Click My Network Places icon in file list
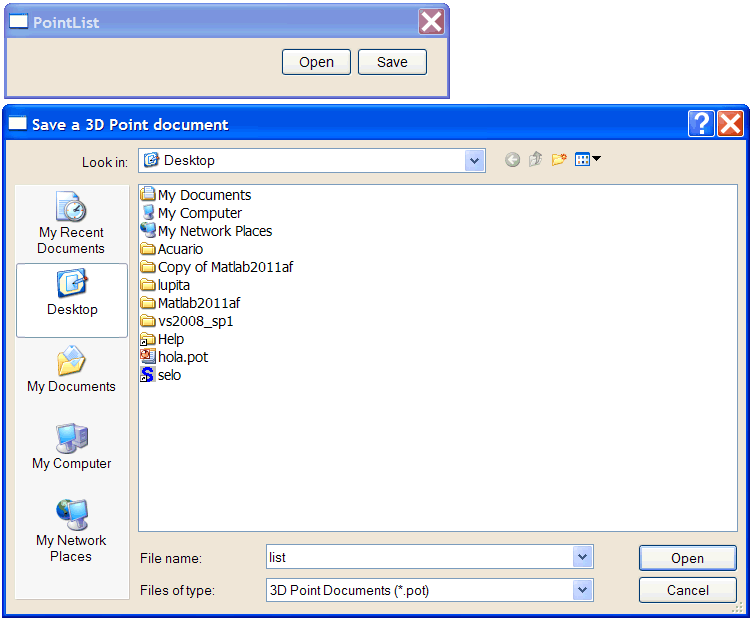 pos(148,231)
